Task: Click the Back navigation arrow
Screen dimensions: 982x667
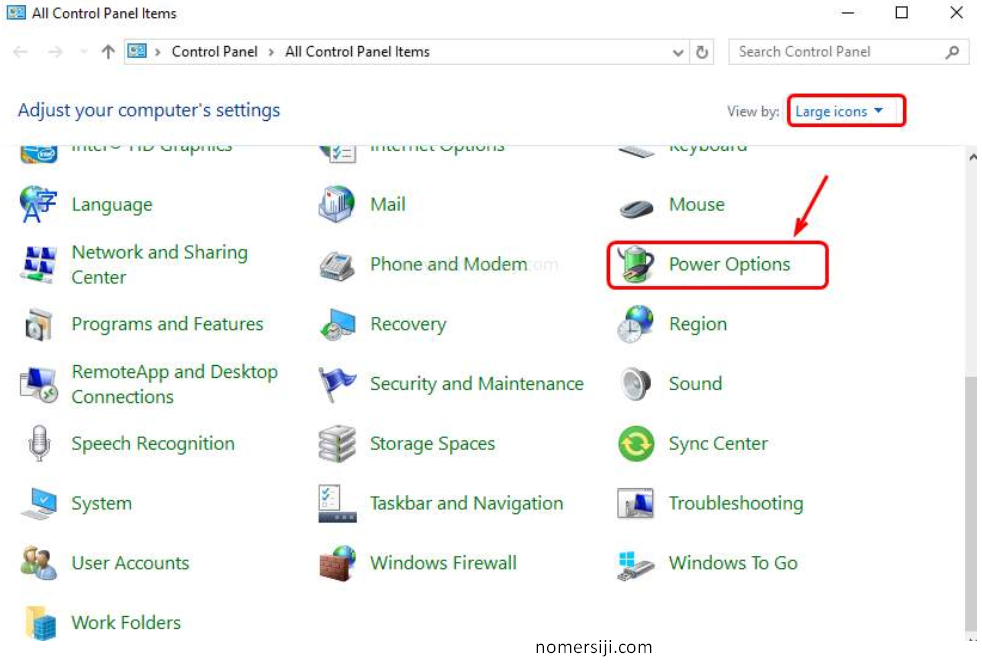Action: click(x=20, y=52)
